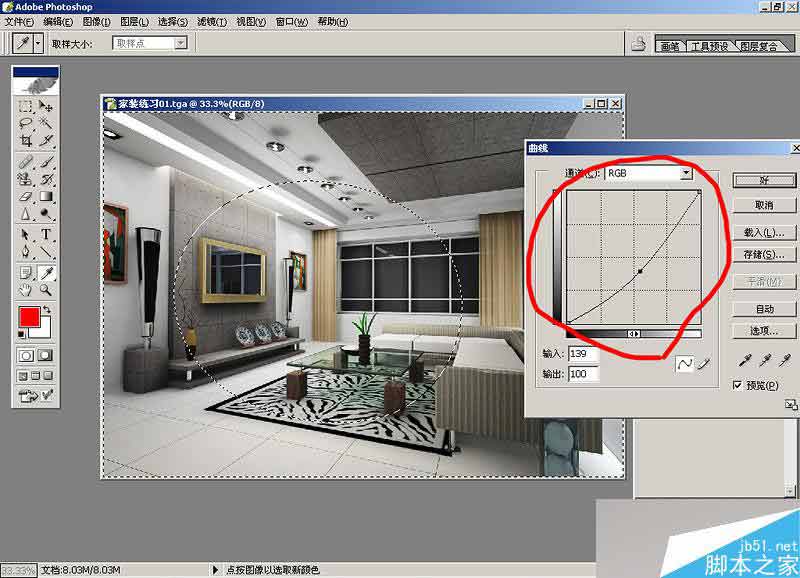Select the Pen tool
Image resolution: width=800 pixels, height=578 pixels.
pyautogui.click(x=25, y=252)
